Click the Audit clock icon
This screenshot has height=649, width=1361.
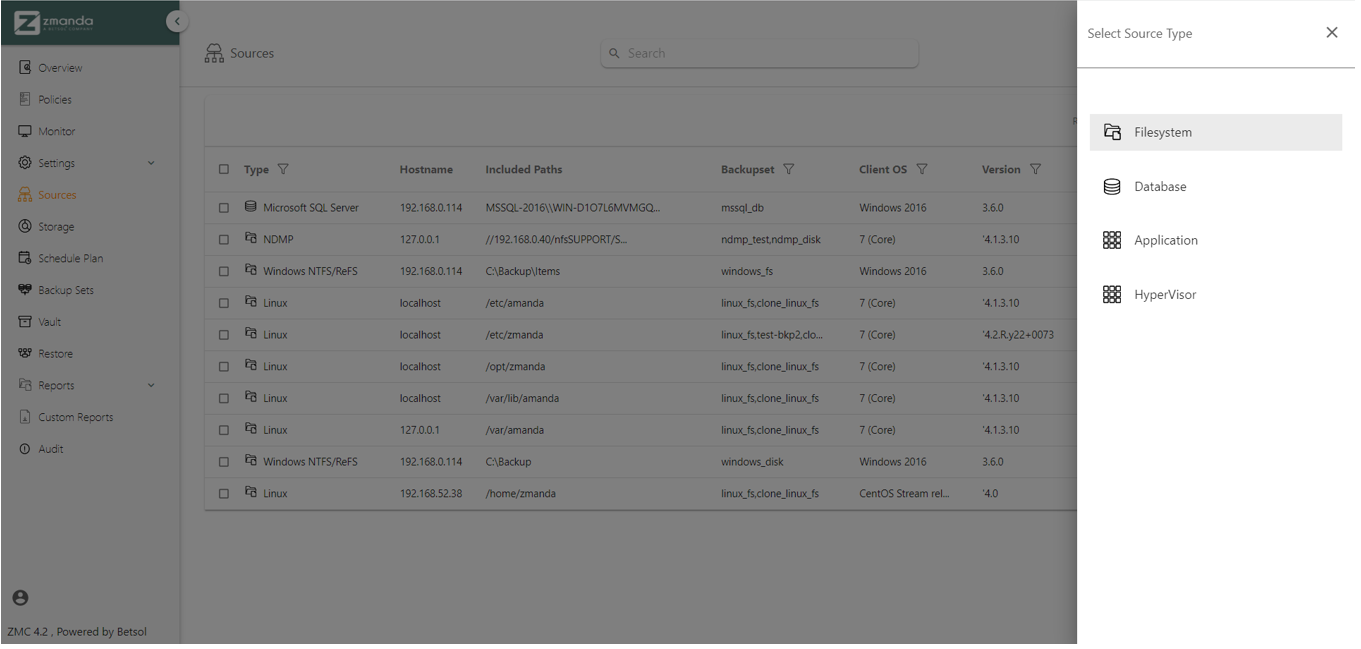[25, 449]
